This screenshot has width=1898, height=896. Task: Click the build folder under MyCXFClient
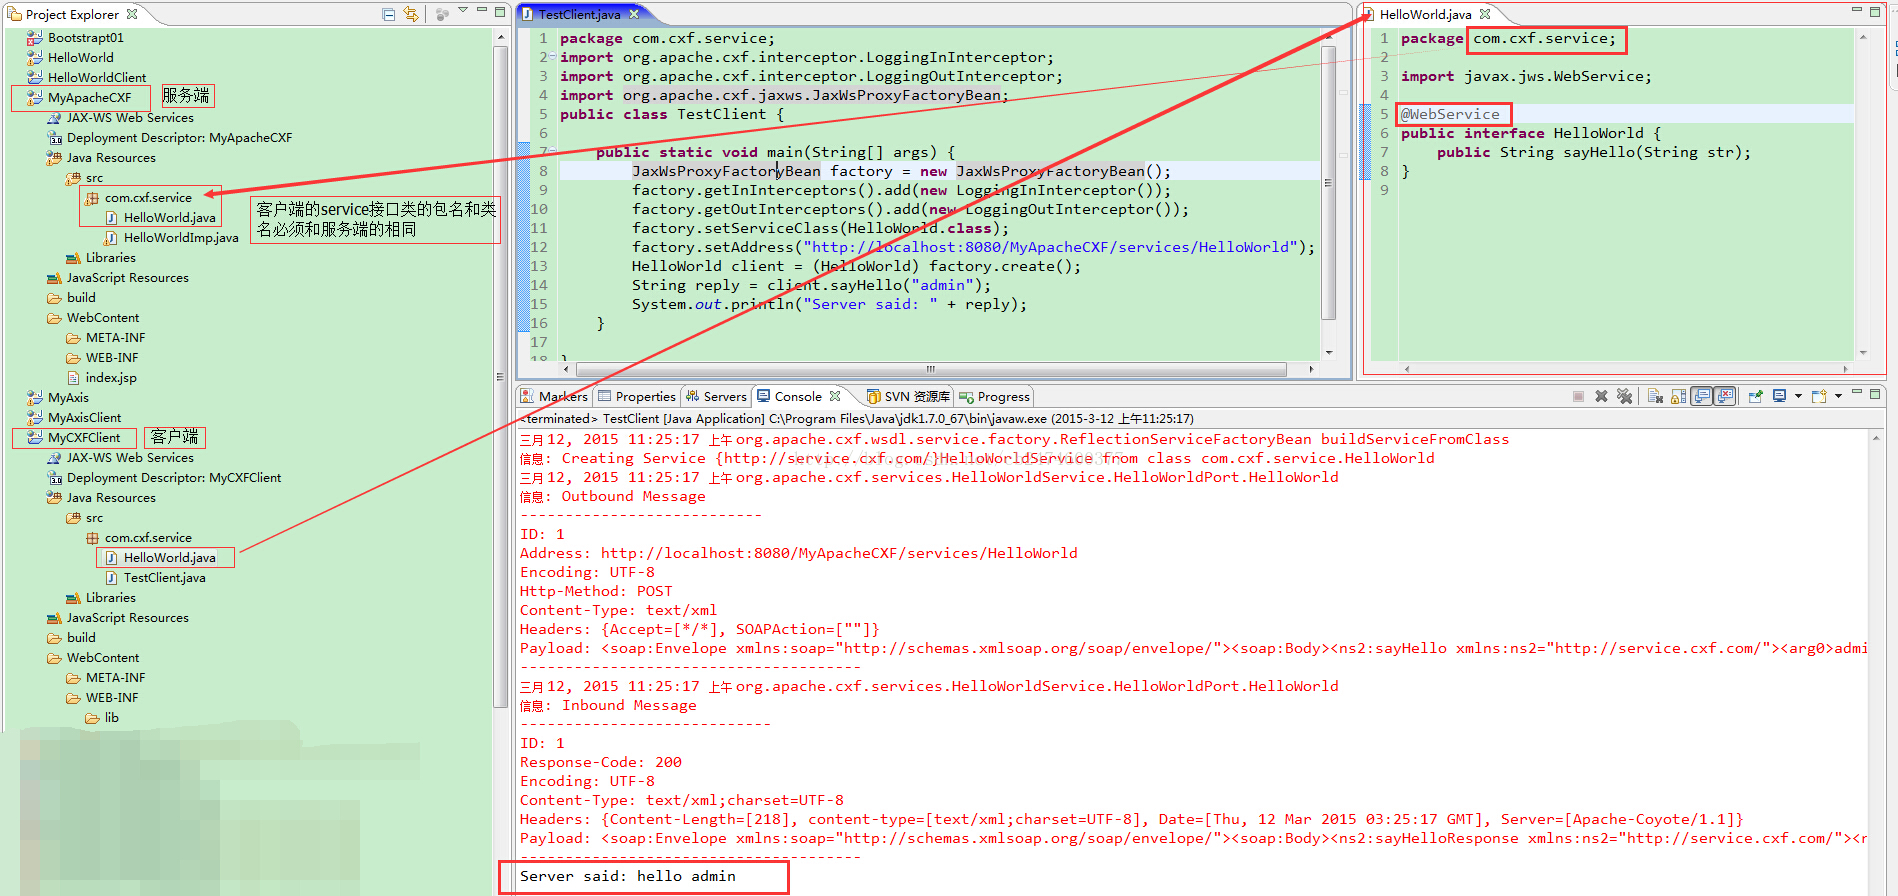pos(81,638)
